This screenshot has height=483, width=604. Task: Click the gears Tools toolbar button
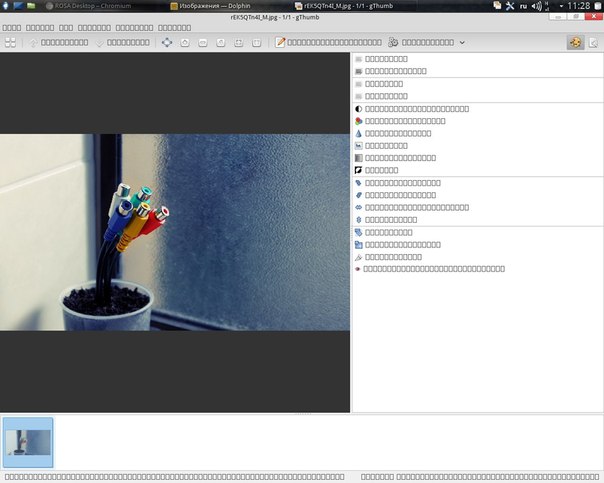pos(421,42)
